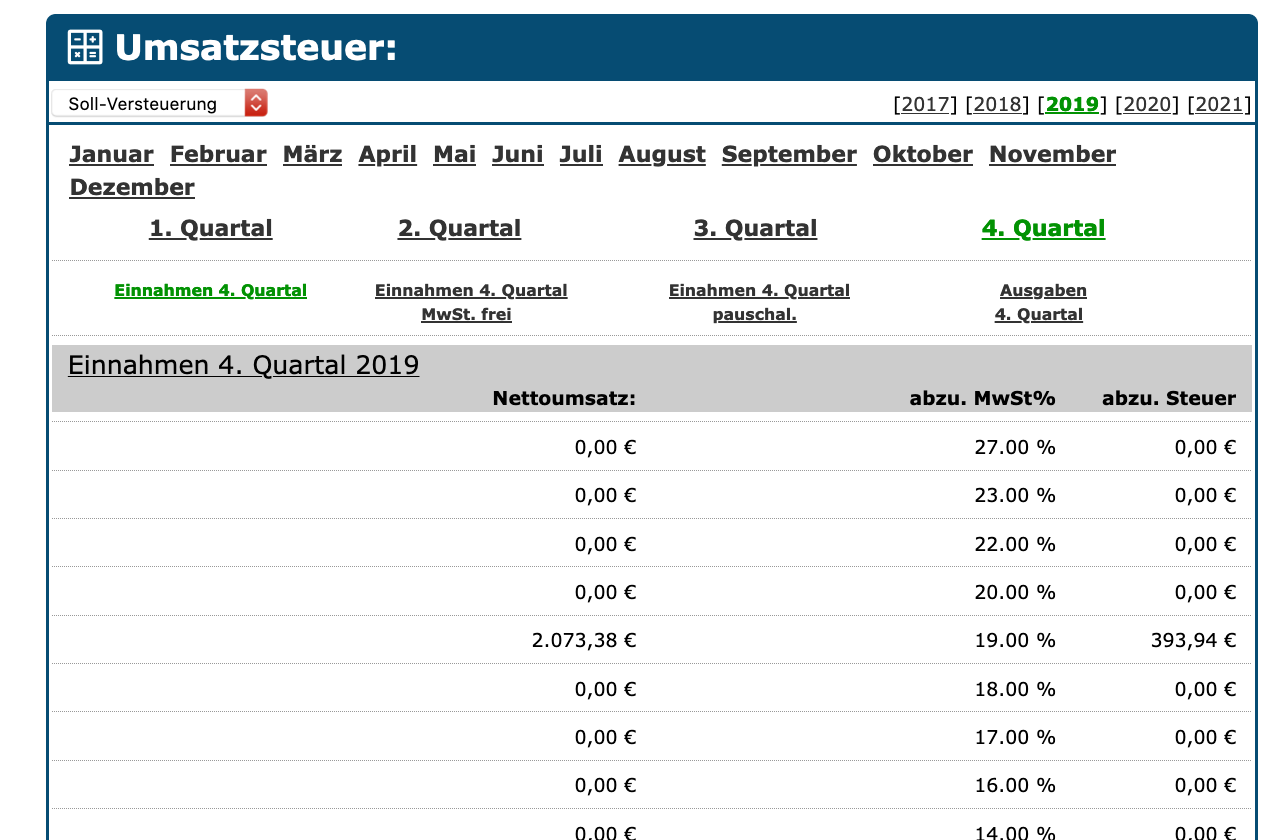Go to the month November
The image size is (1278, 840).
1052,154
